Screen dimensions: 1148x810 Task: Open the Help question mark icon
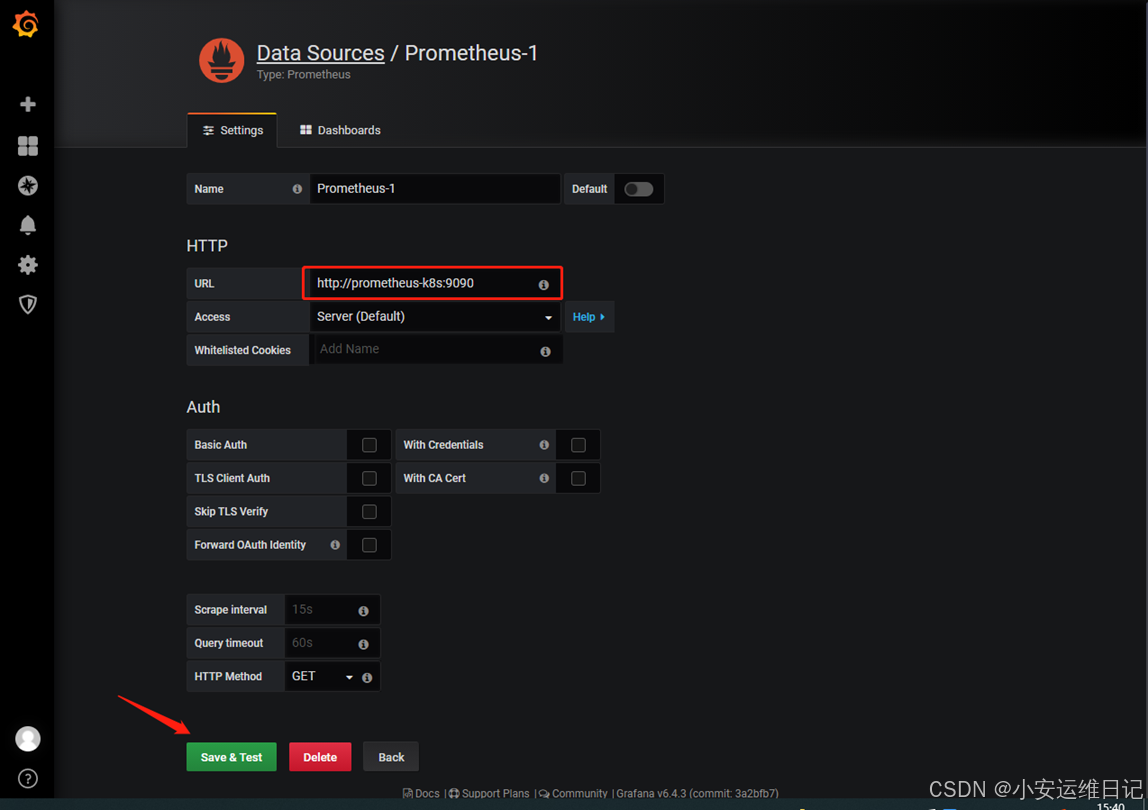(28, 779)
